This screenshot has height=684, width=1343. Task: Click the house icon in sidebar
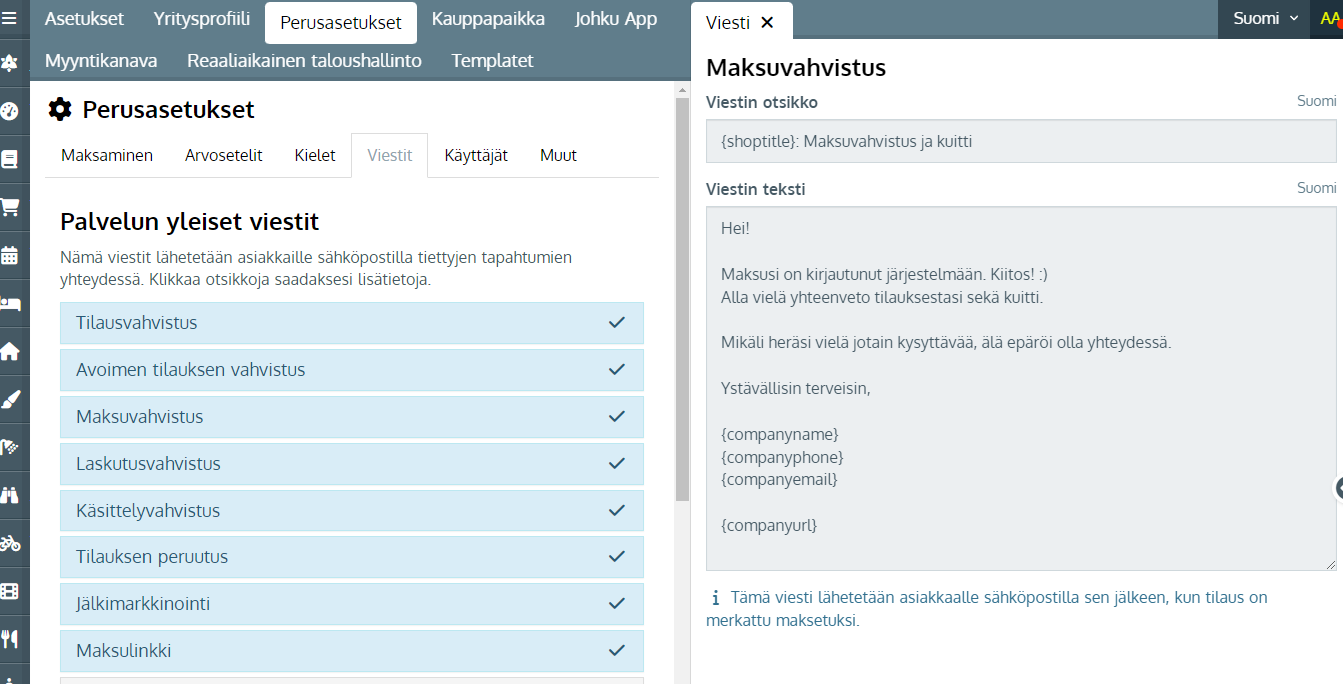[x=10, y=351]
